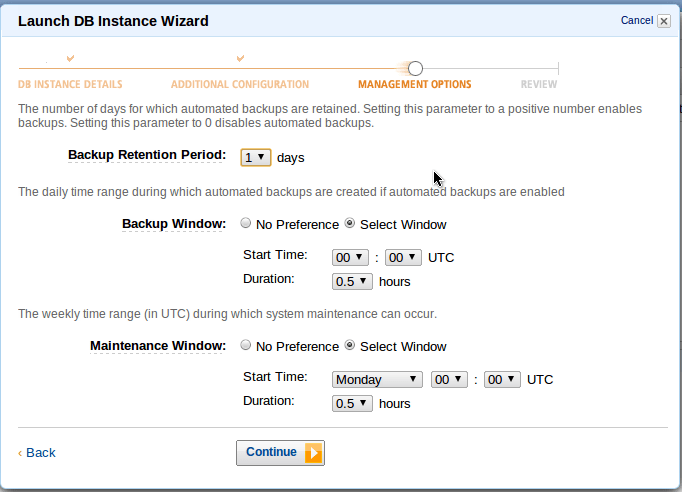Click the Cancel X icon in header
Viewport: 682px width, 492px height.
coord(663,21)
